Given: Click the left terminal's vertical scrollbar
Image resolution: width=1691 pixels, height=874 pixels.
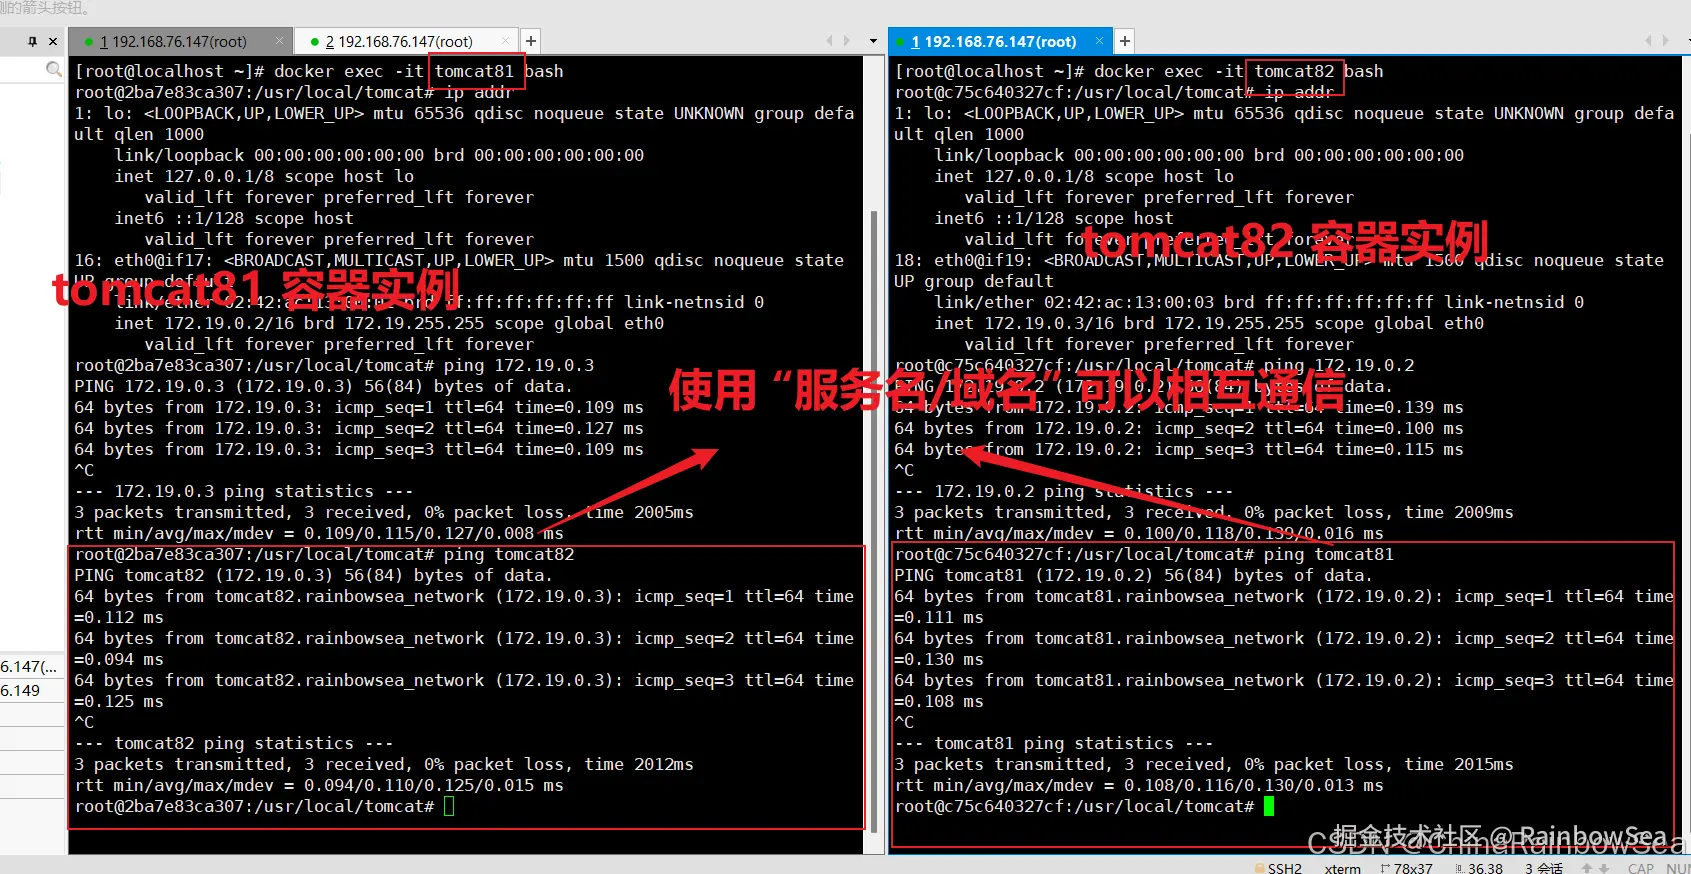Looking at the screenshot, I should click(x=875, y=520).
